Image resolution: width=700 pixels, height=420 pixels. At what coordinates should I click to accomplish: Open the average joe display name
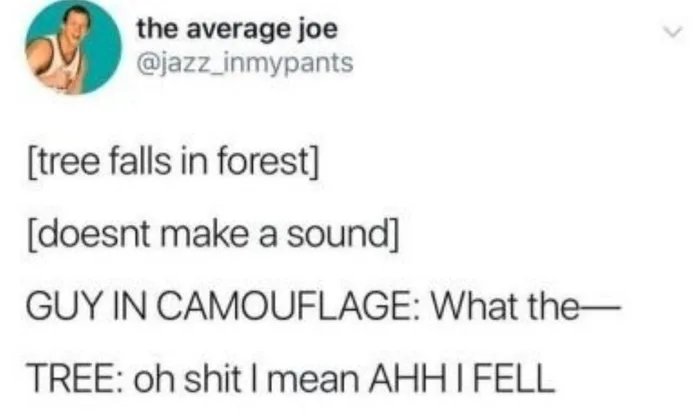238,29
